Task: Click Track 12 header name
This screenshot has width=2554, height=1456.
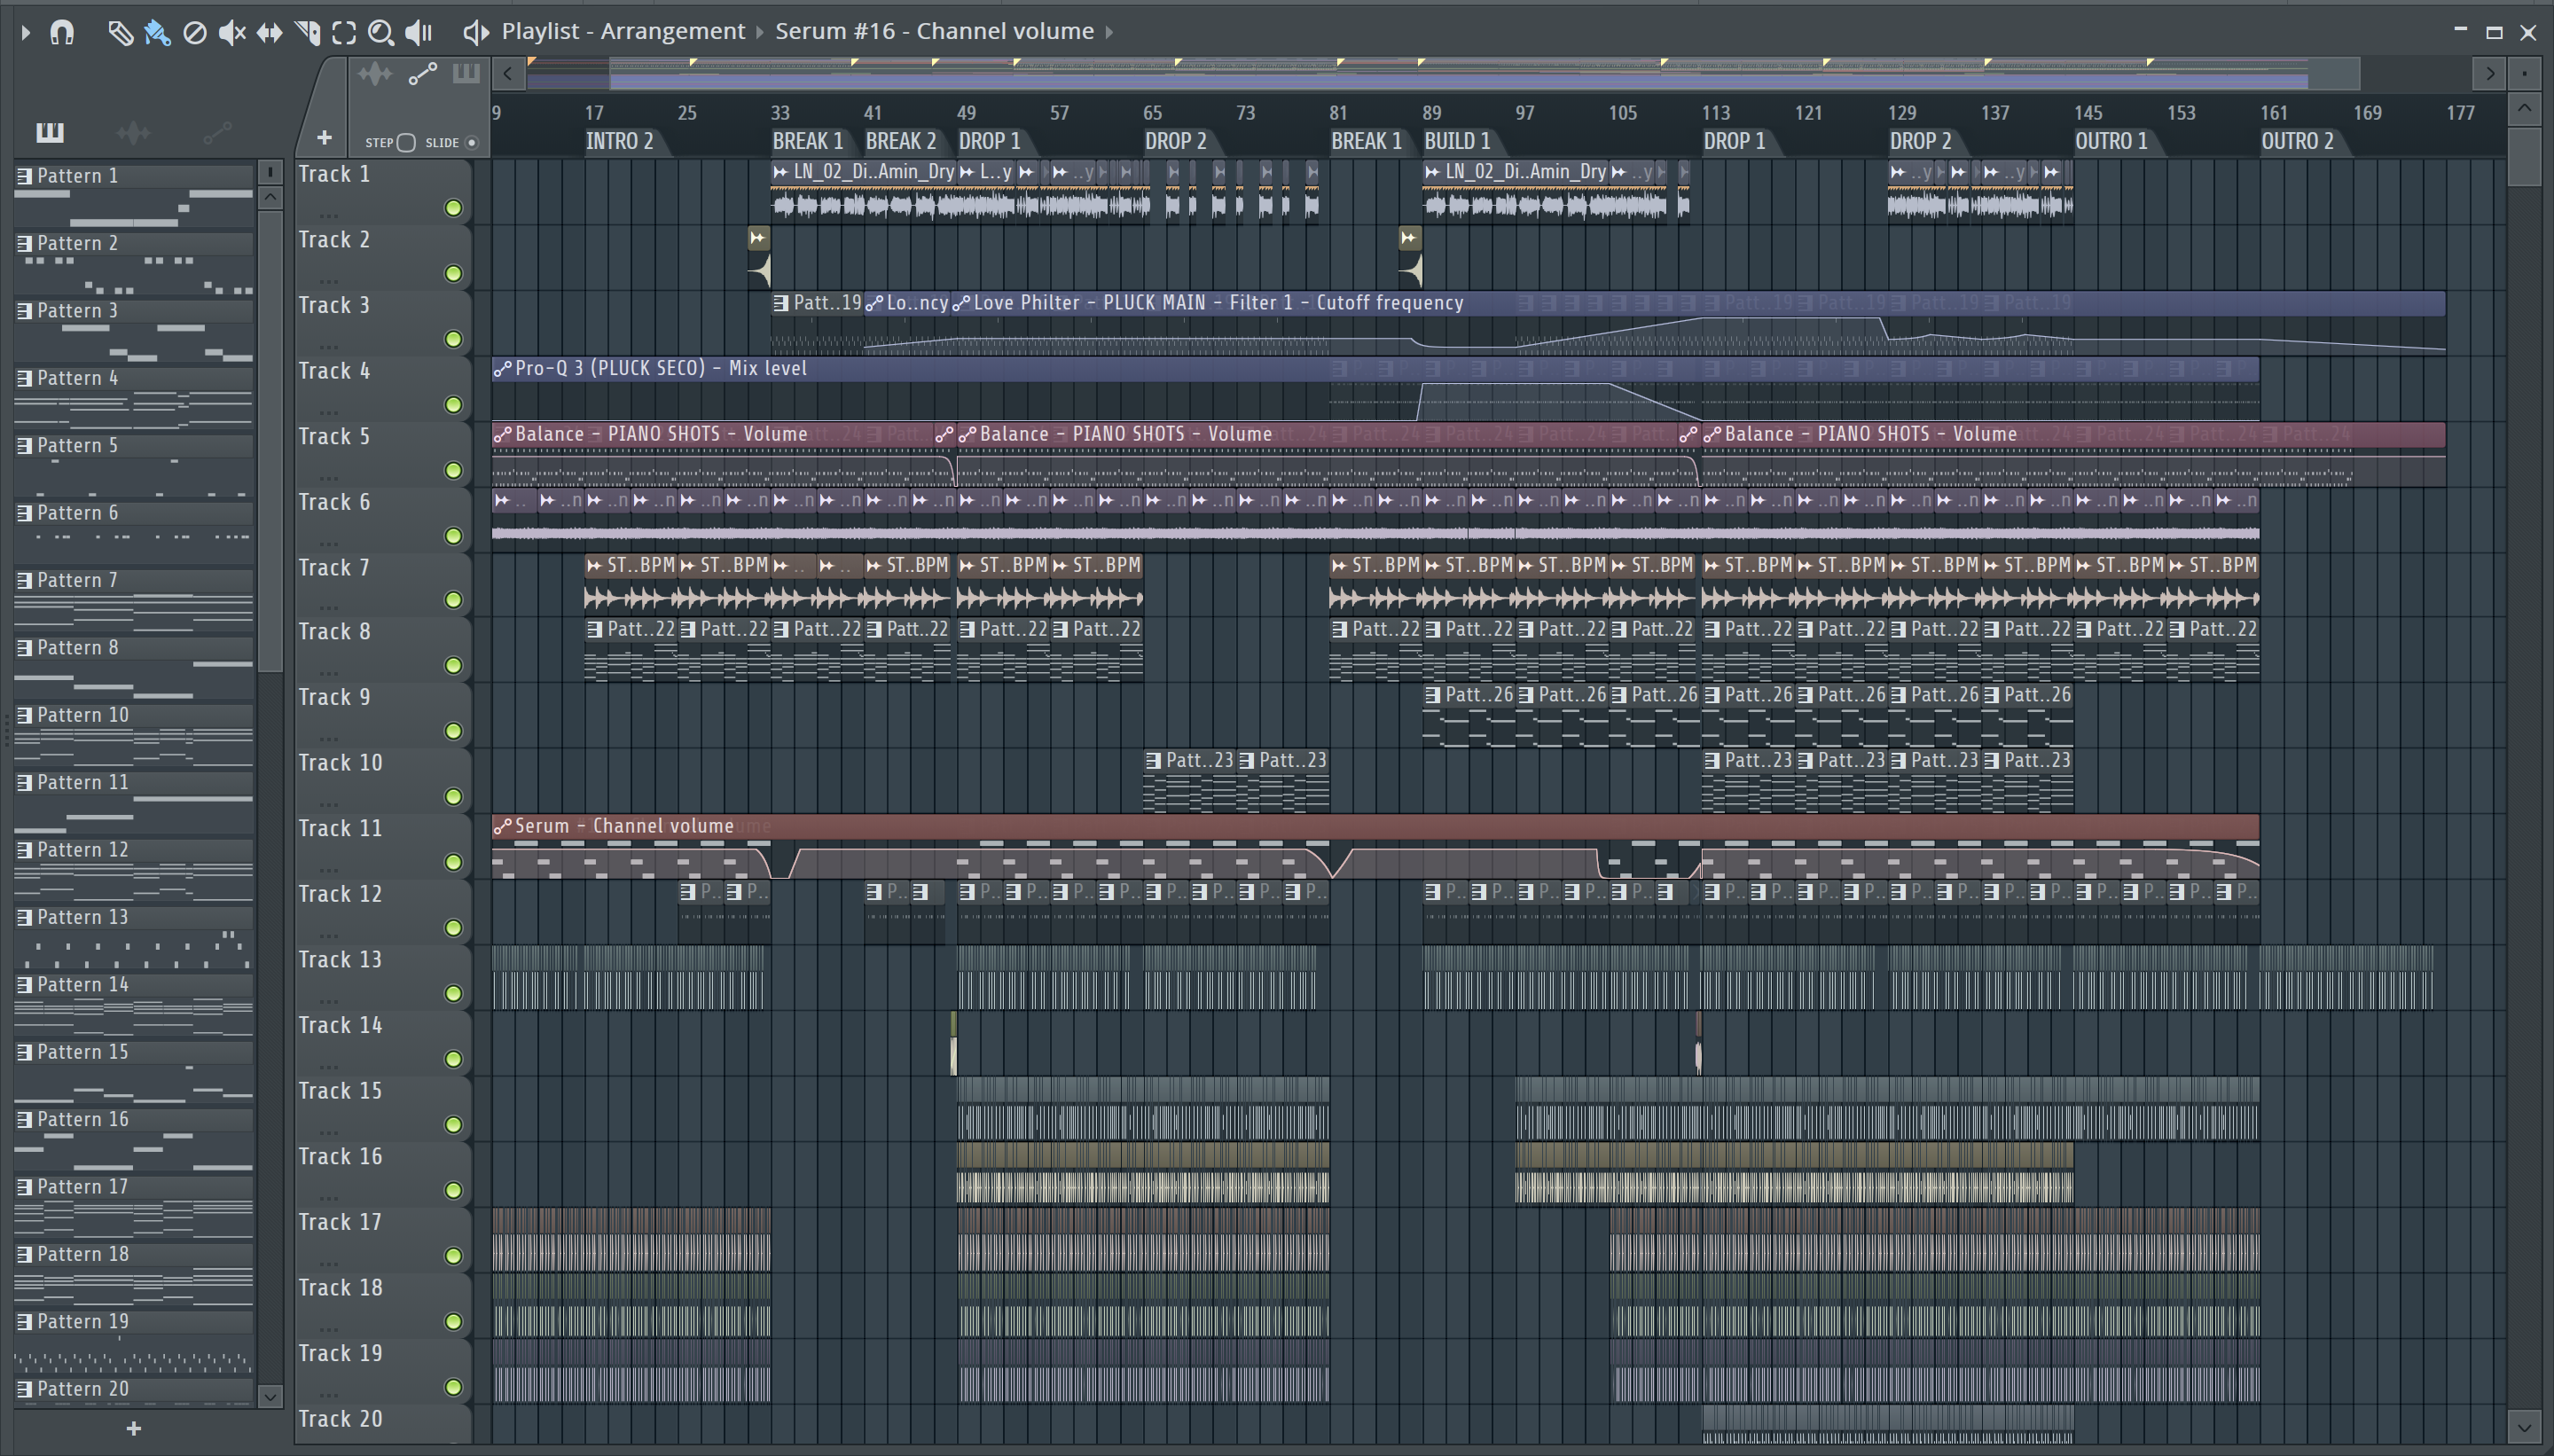Action: pos(340,894)
